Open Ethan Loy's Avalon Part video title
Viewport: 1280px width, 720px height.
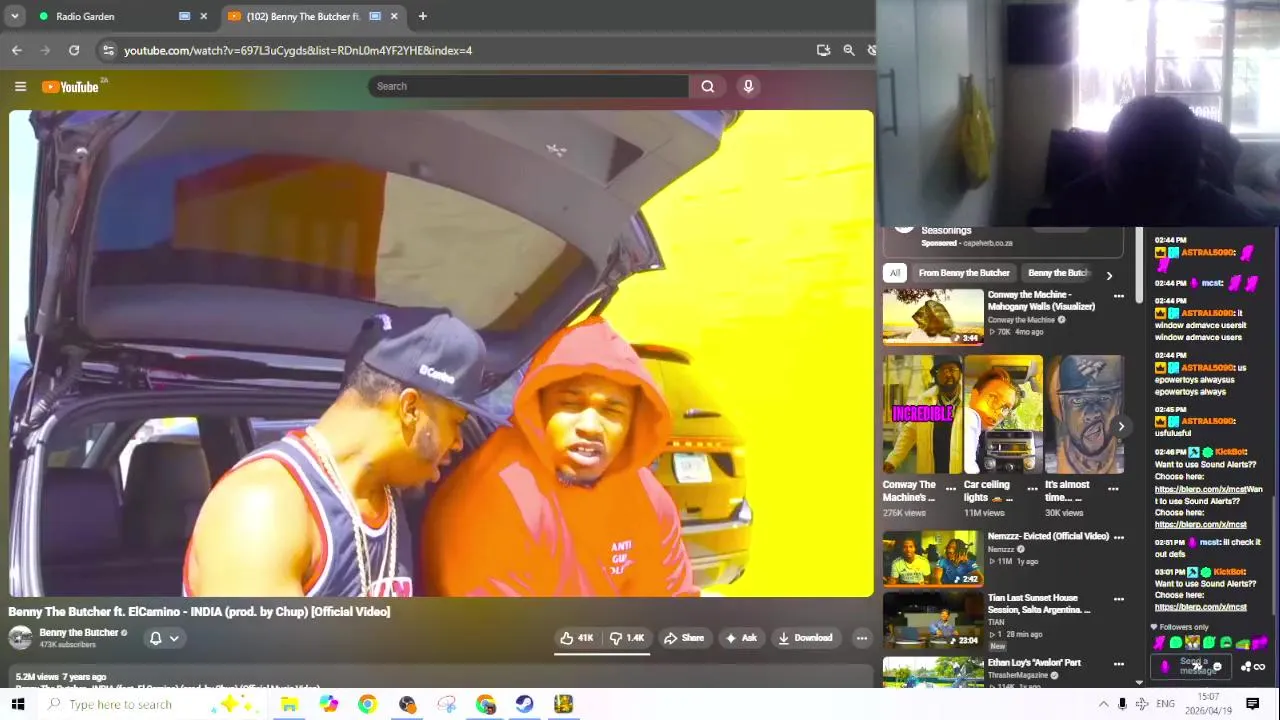[x=1034, y=663]
